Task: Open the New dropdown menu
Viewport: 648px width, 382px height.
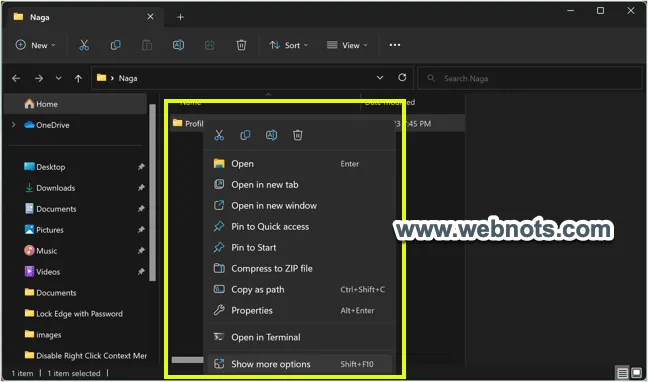Action: (36, 45)
